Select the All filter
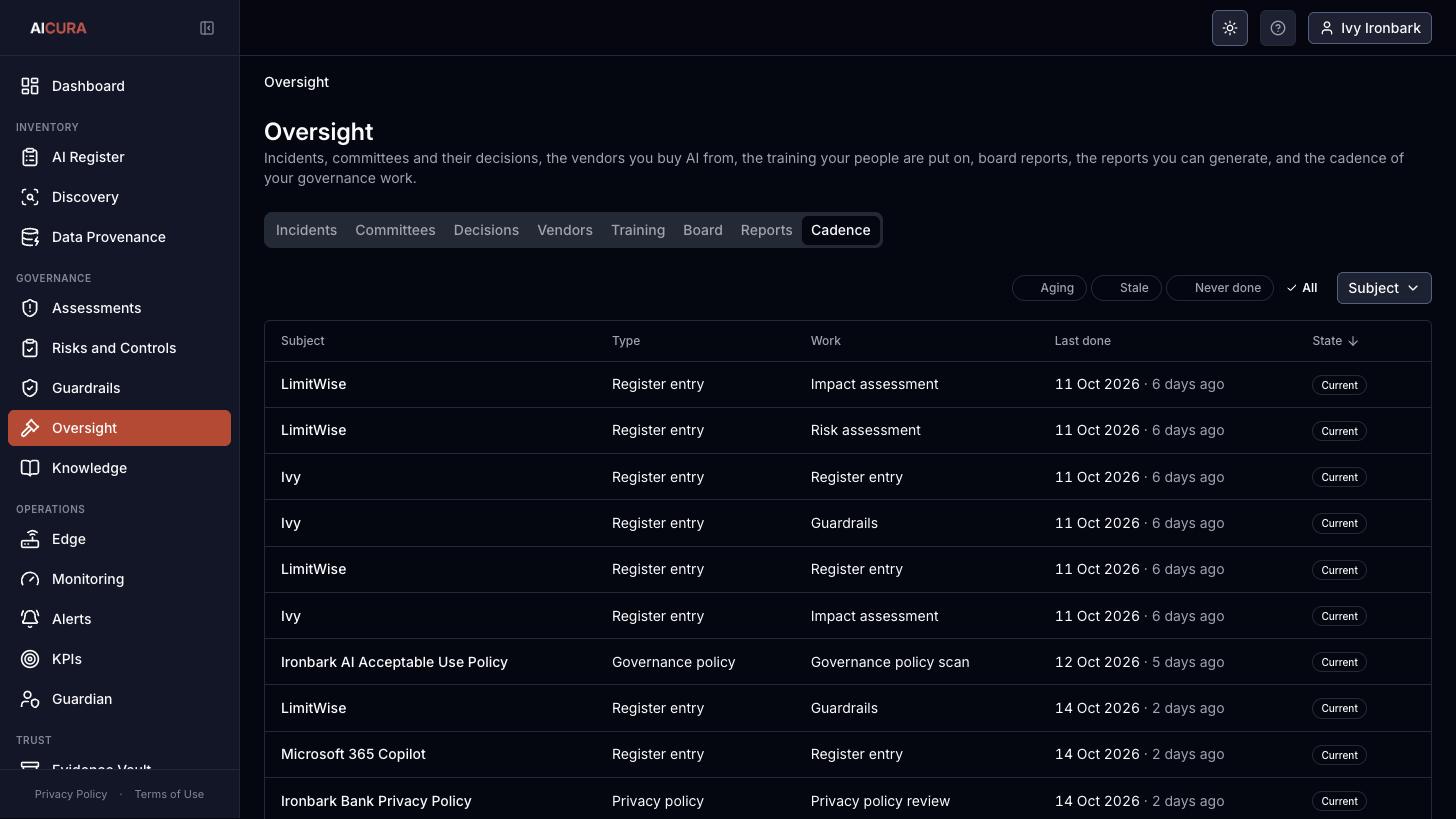 1302,288
